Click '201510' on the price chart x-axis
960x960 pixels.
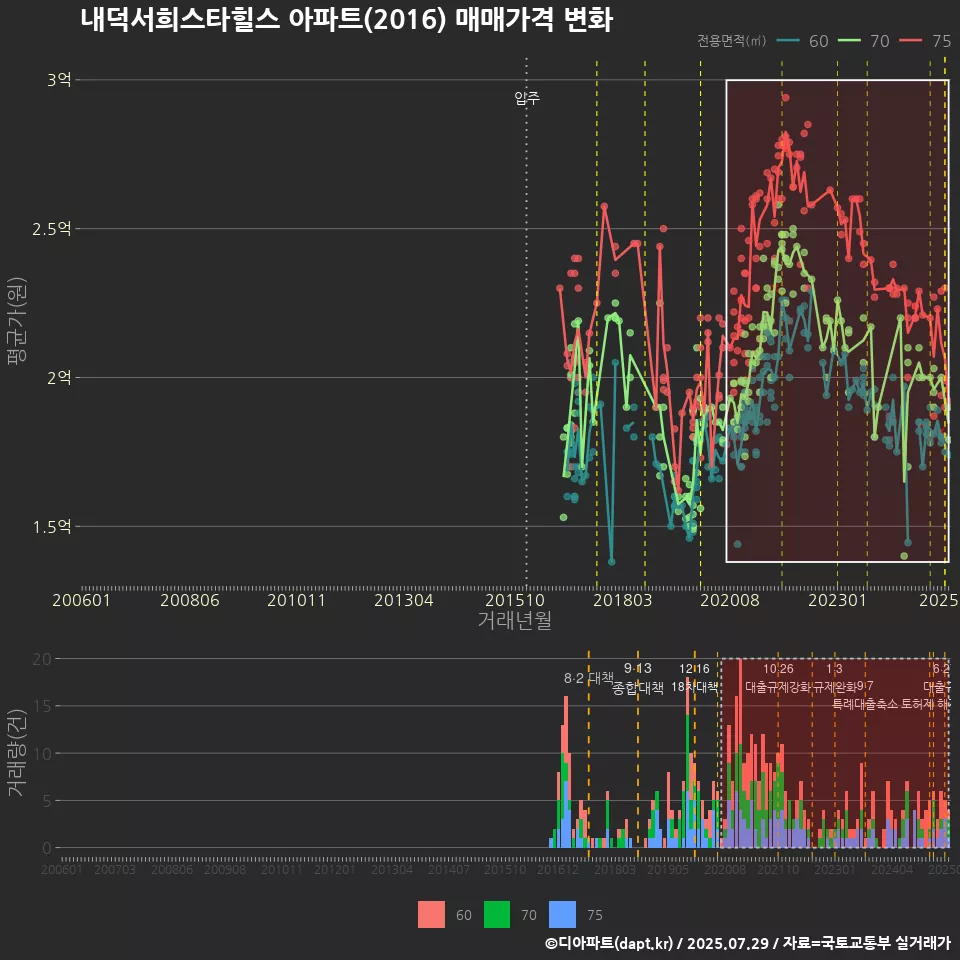pos(515,600)
